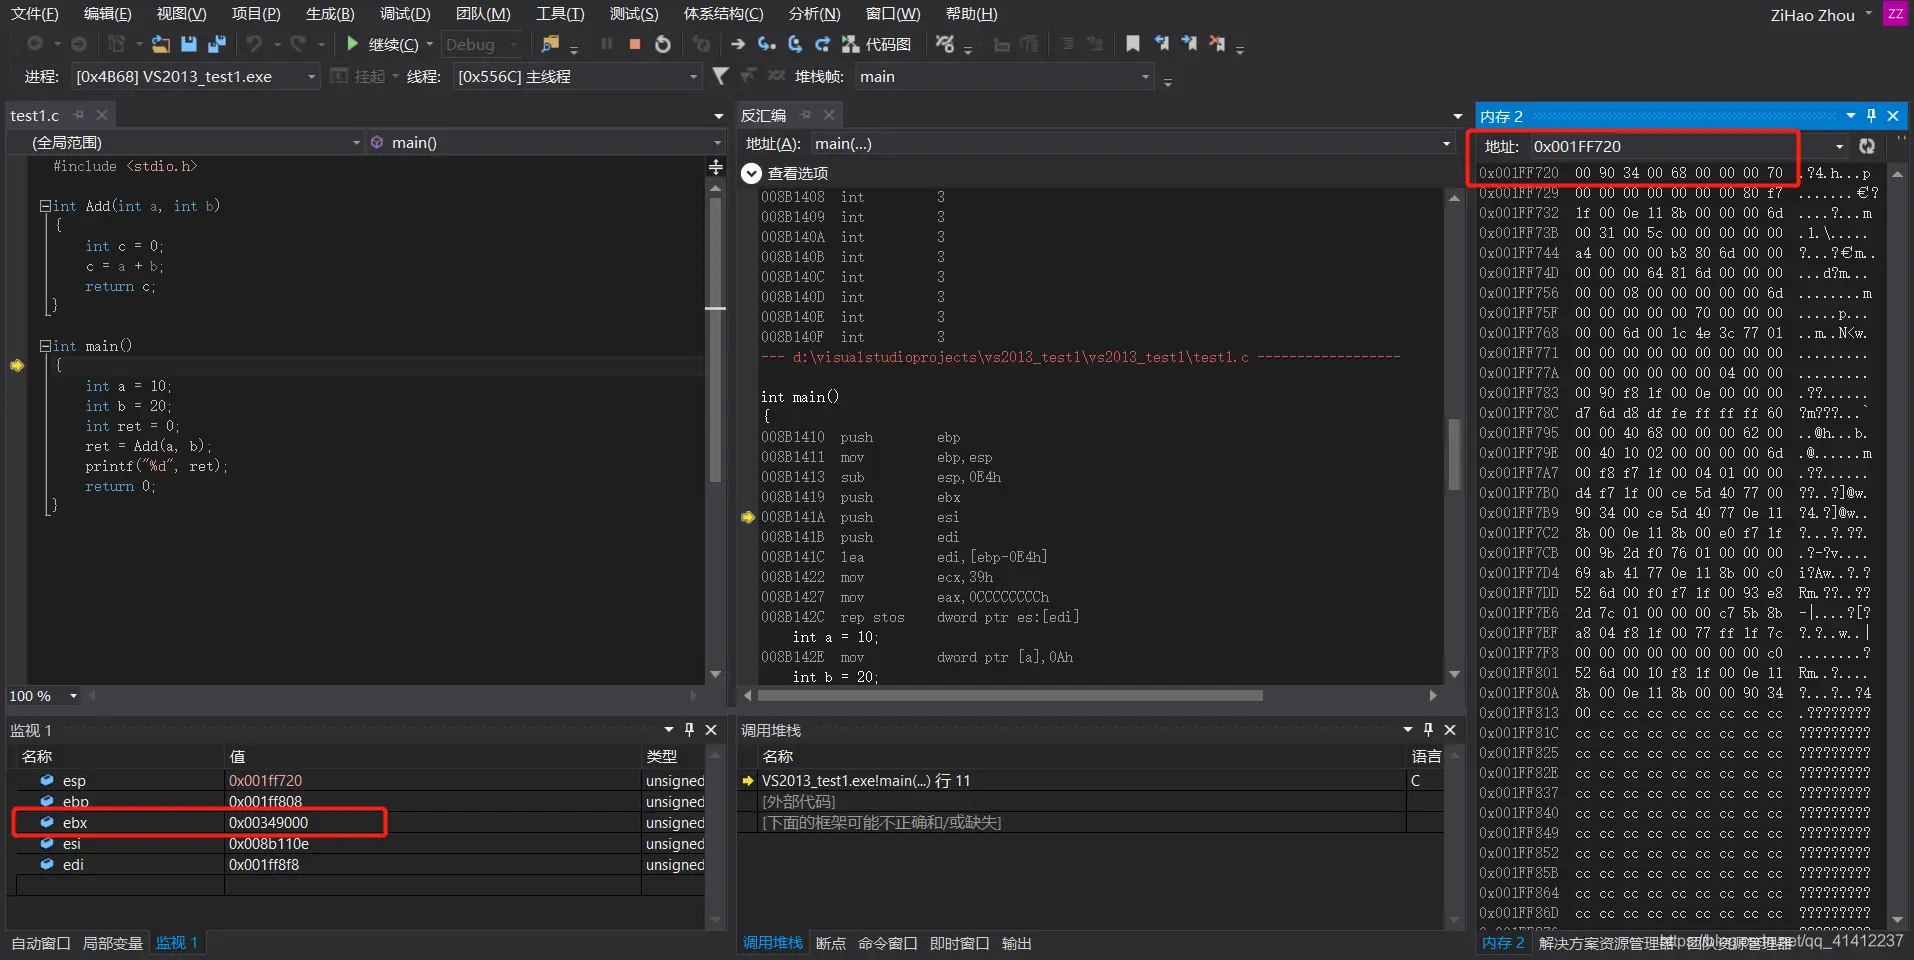Image resolution: width=1914 pixels, height=960 pixels.
Task: Click the disassembly horizontal scrollbar thumb
Action: (1010, 695)
